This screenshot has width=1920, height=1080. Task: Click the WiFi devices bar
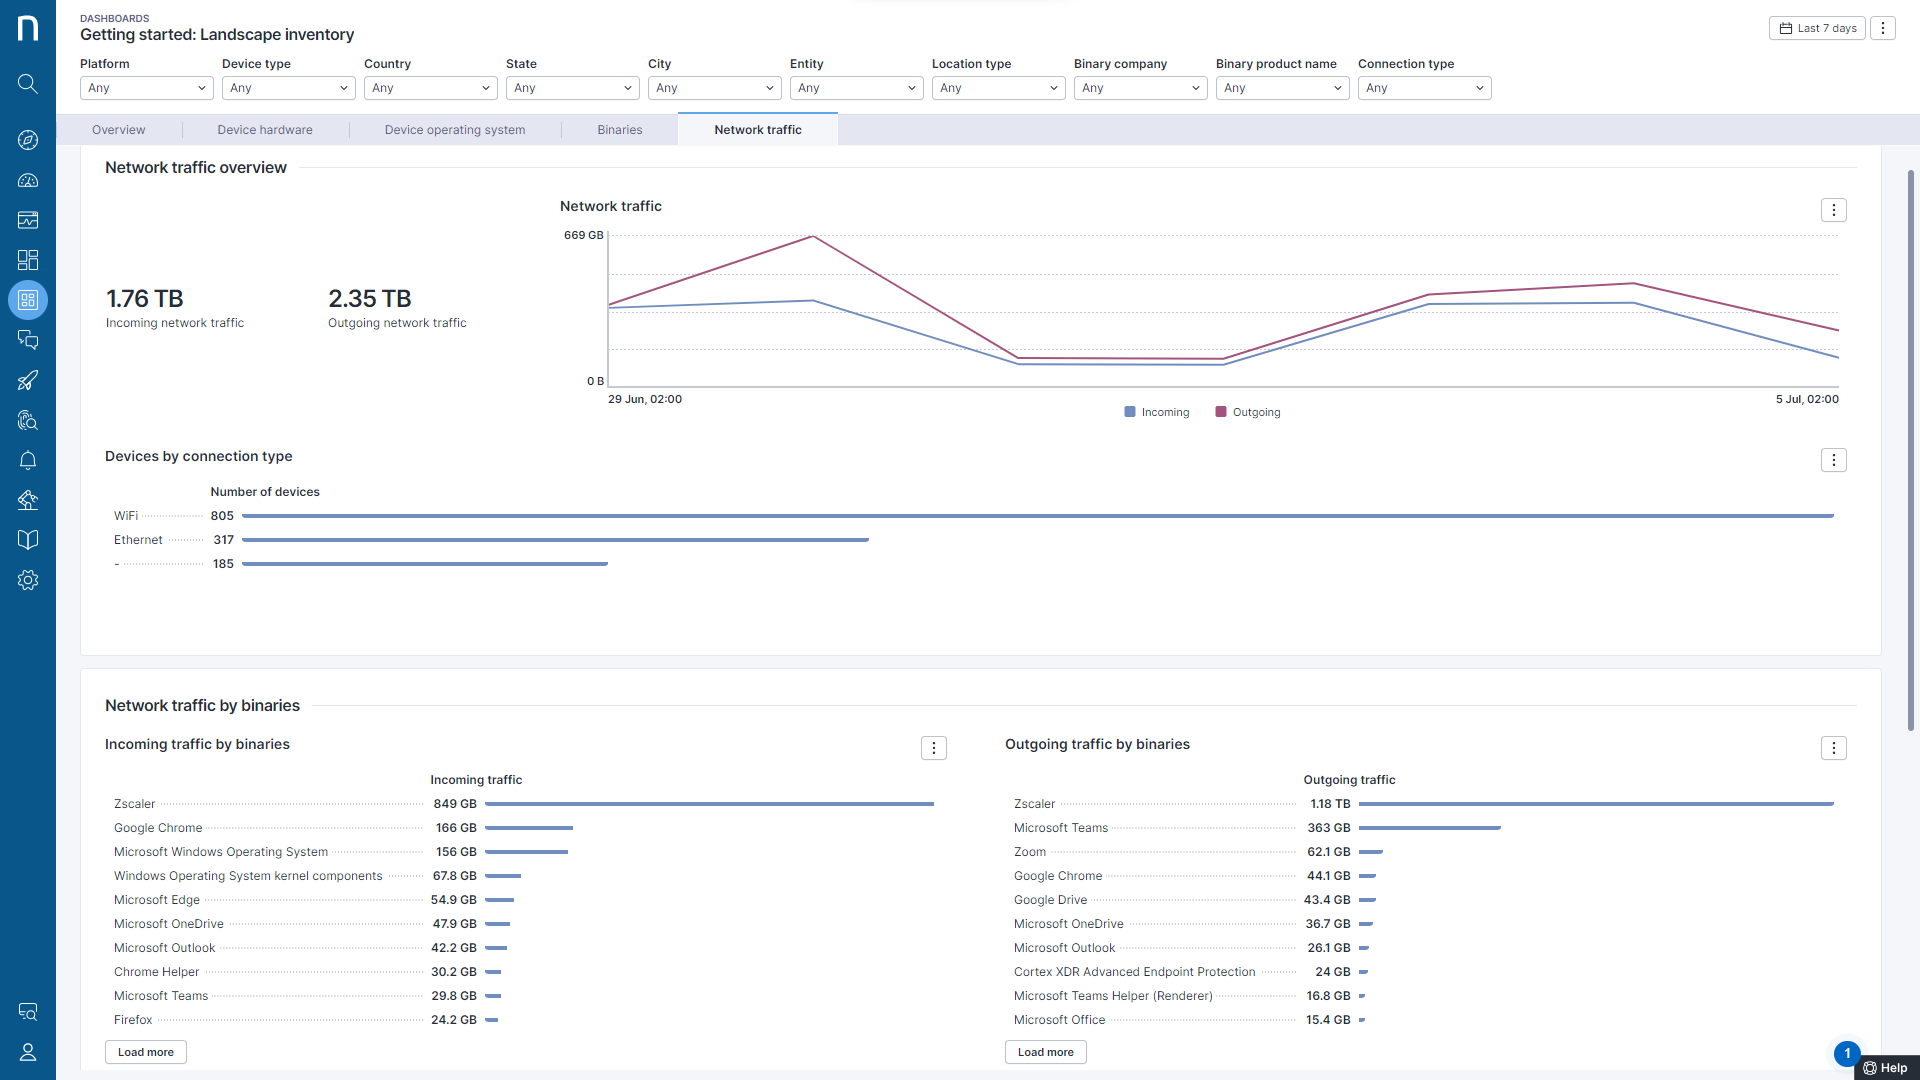coord(1038,516)
